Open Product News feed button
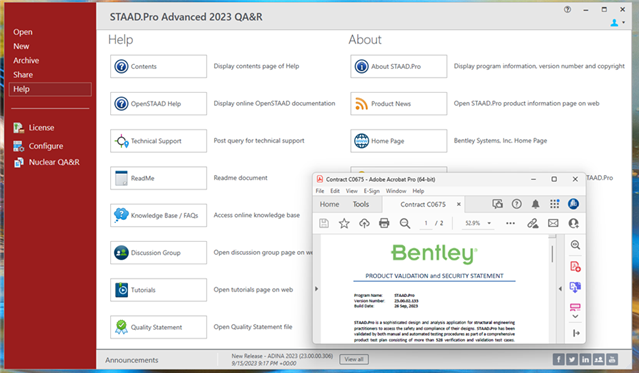Screen dimensions: 639x373 tap(399, 104)
